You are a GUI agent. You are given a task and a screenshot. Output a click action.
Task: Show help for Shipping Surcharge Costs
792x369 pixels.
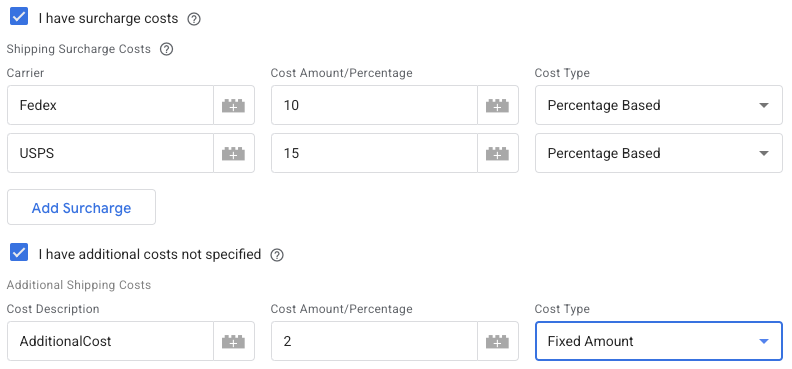point(166,49)
